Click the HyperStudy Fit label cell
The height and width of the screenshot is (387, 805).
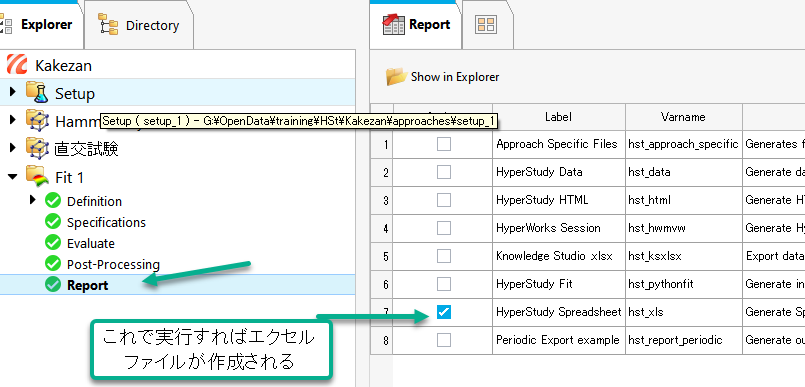point(559,284)
